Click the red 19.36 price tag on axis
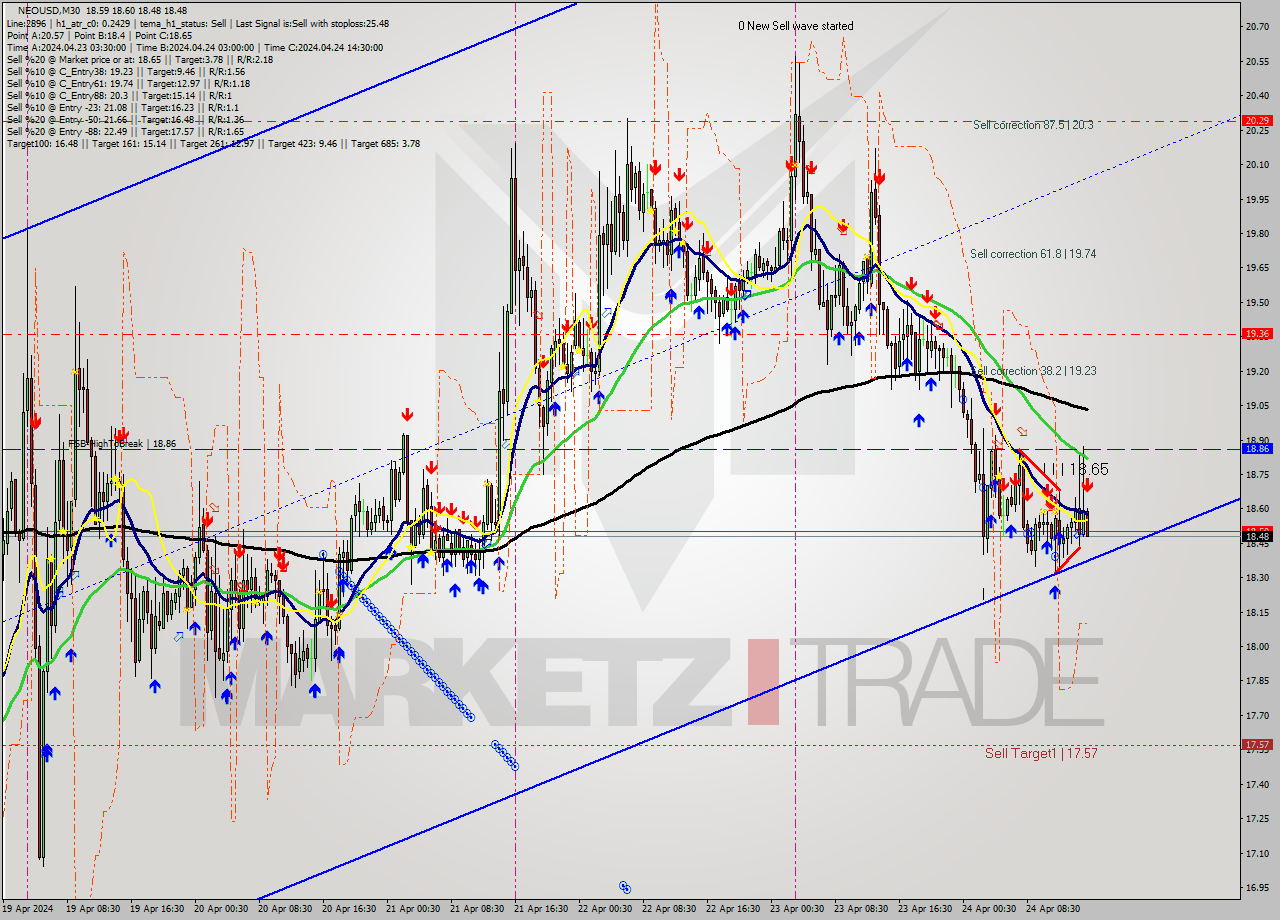This screenshot has width=1280, height=920. point(1256,334)
